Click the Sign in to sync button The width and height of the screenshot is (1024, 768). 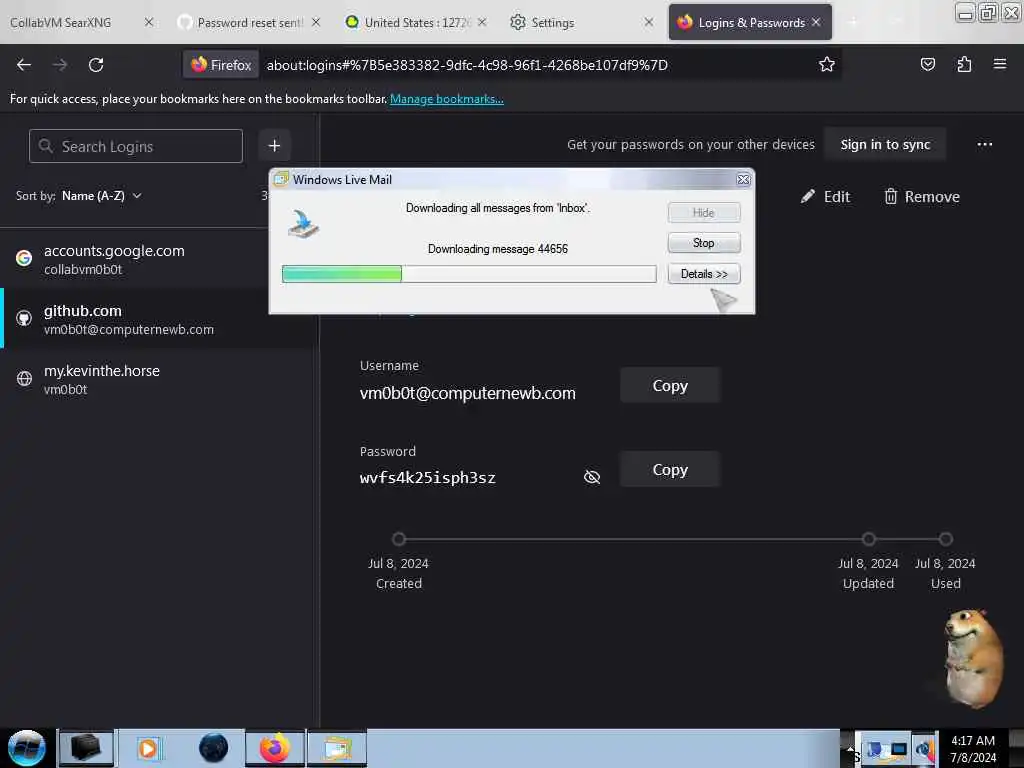[885, 144]
